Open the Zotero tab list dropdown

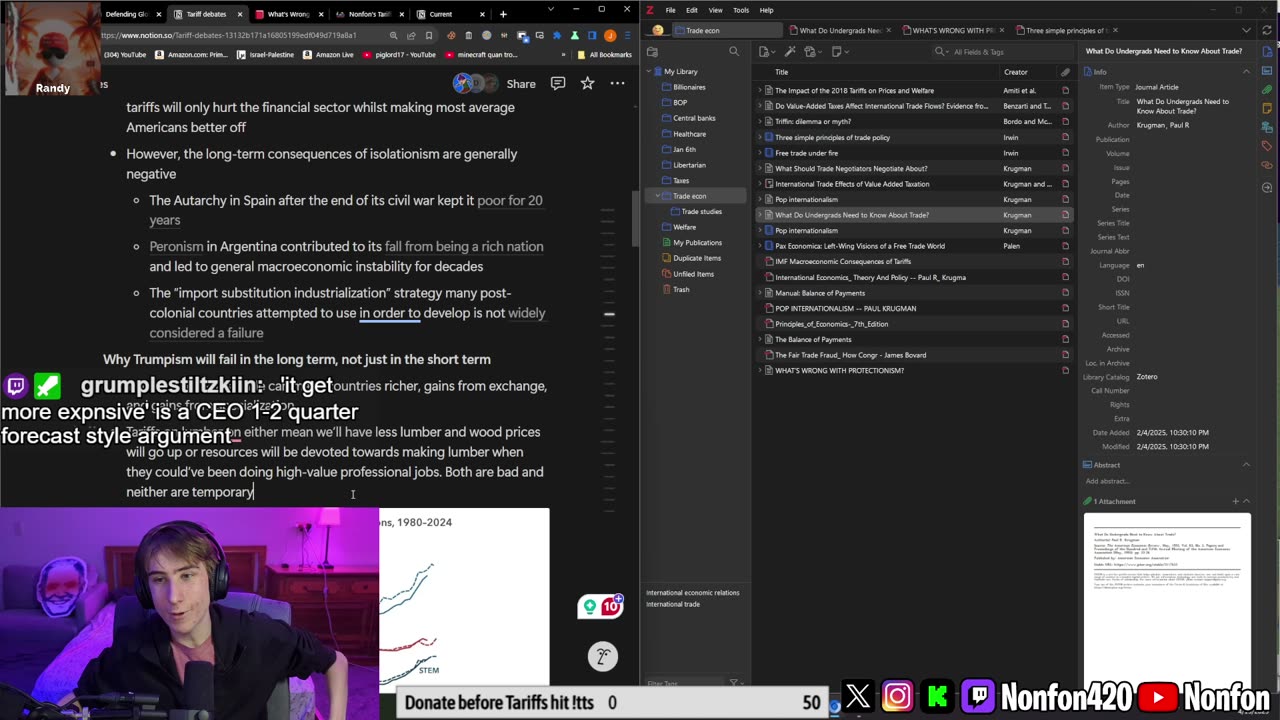pyautogui.click(x=1246, y=30)
